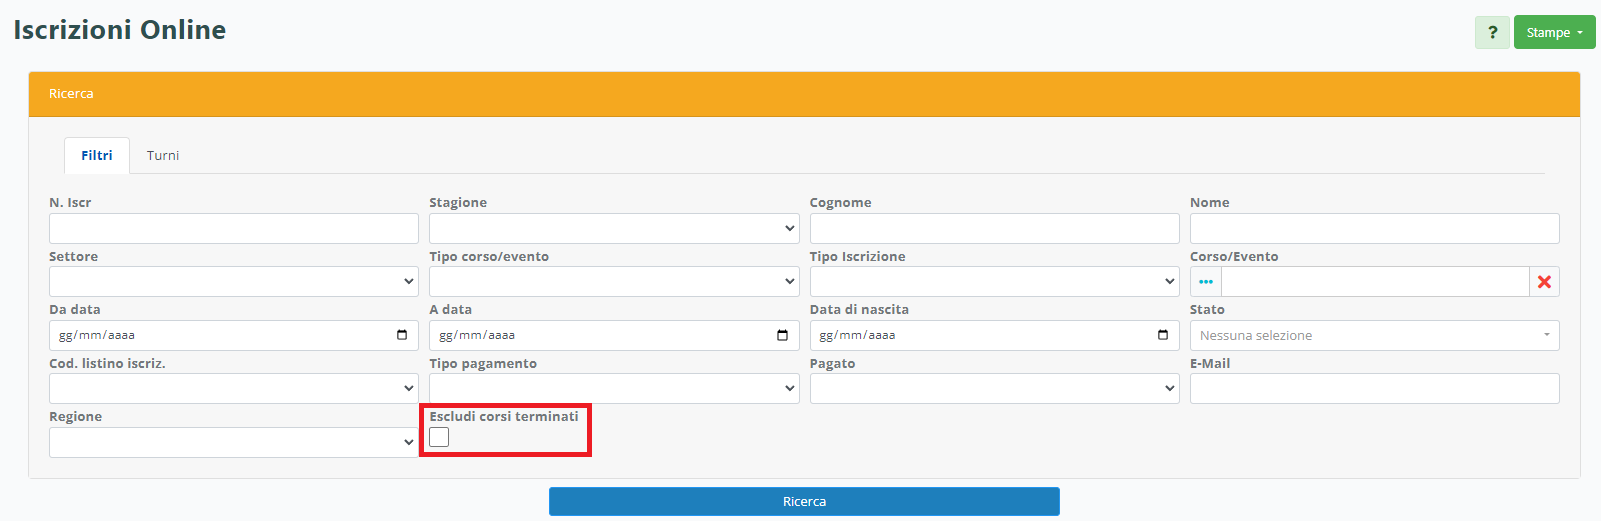Open Corso/Evento lookup with ellipsis icon
The height and width of the screenshot is (521, 1601).
pos(1205,282)
